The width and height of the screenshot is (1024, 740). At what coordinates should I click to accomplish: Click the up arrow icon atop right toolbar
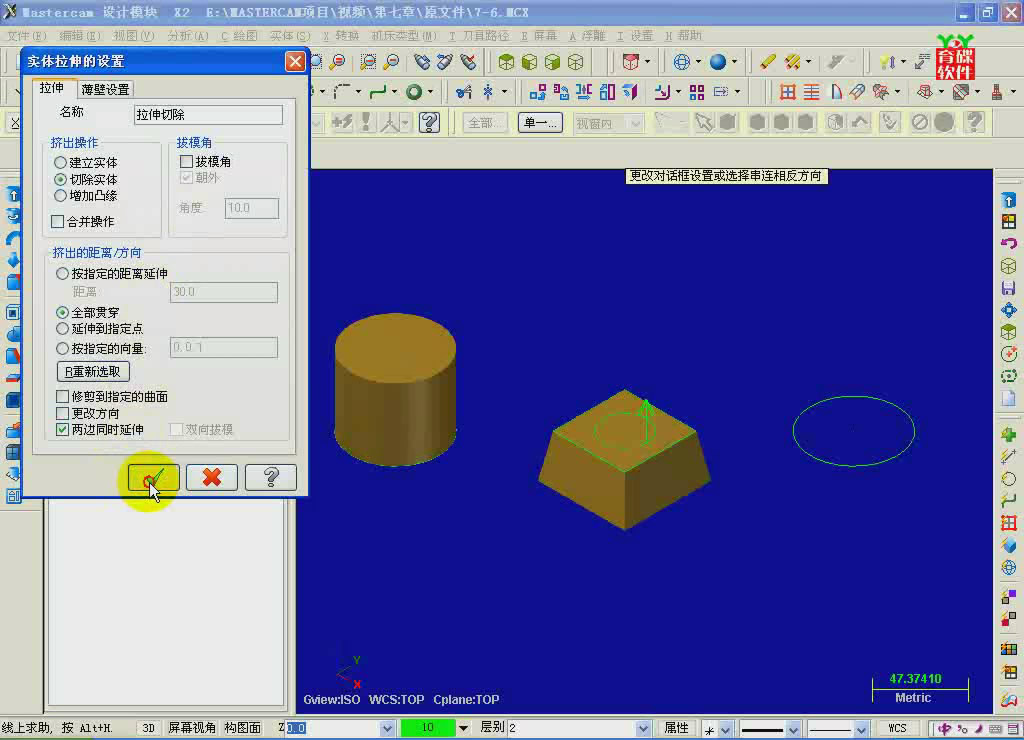click(1009, 200)
